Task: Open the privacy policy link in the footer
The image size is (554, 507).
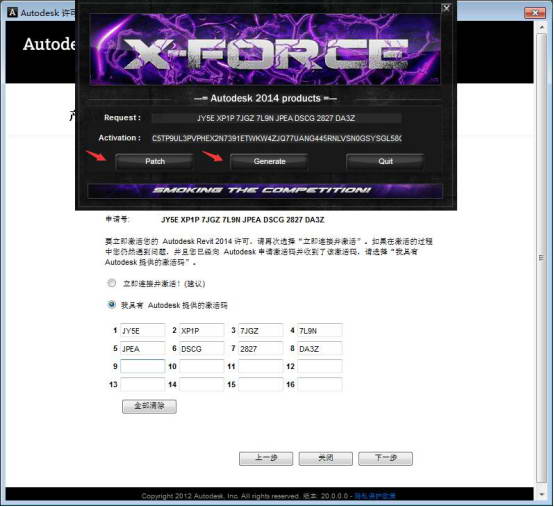Action: [x=375, y=496]
